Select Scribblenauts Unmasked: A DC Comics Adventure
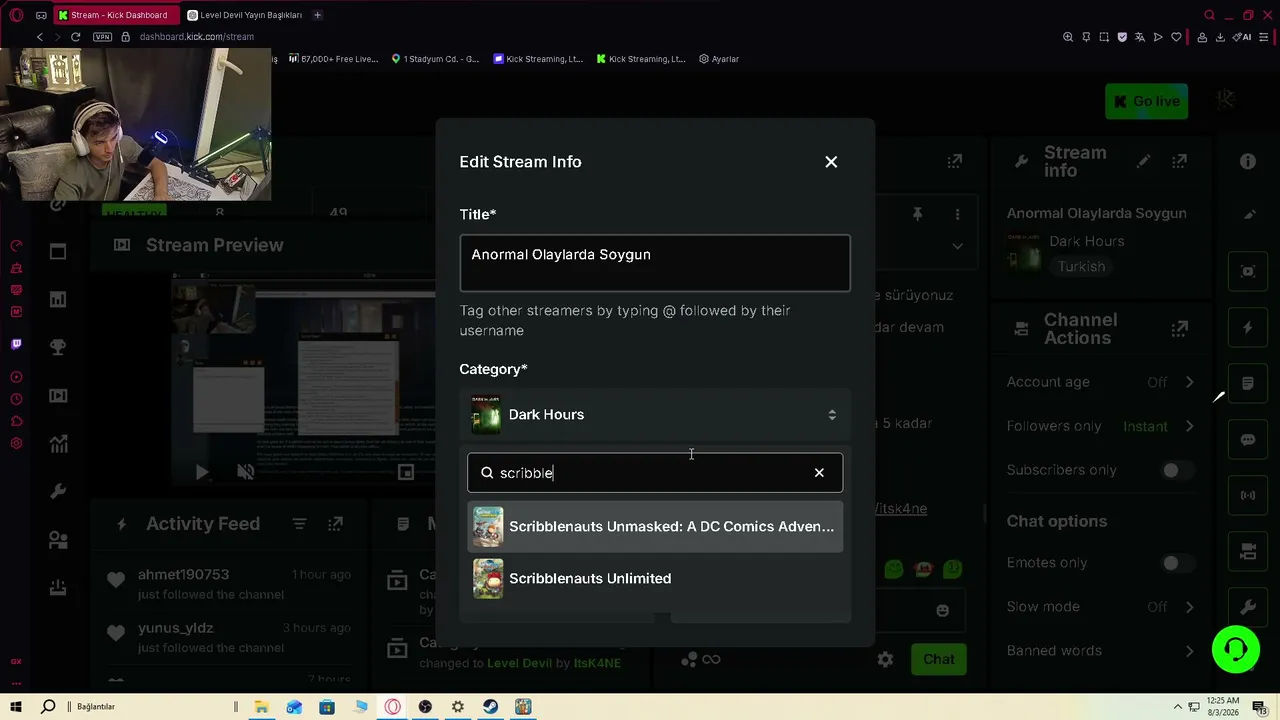This screenshot has width=1280, height=720. 655,527
